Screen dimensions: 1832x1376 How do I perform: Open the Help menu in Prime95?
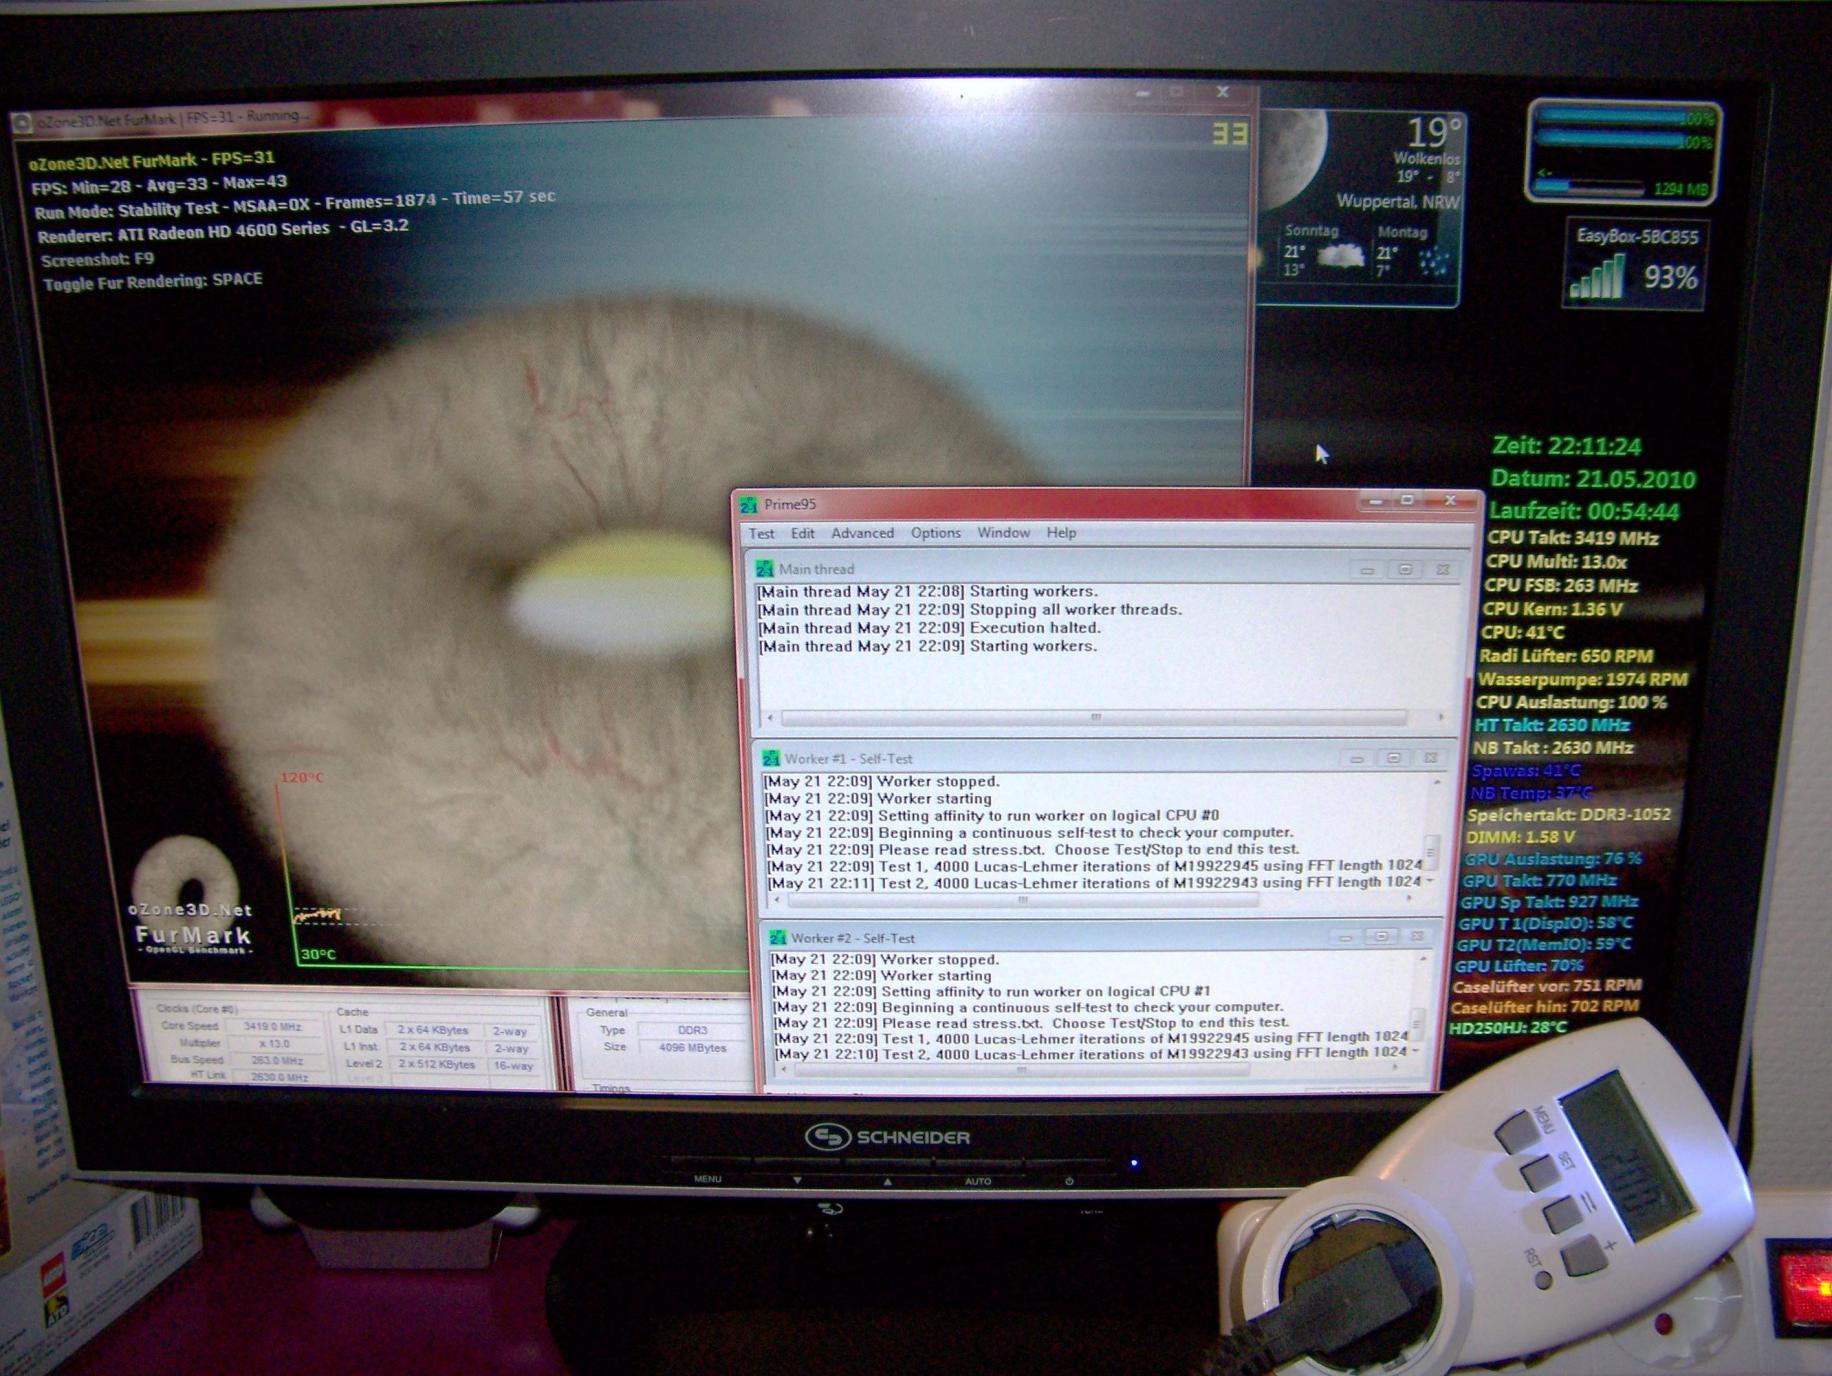click(x=1061, y=533)
